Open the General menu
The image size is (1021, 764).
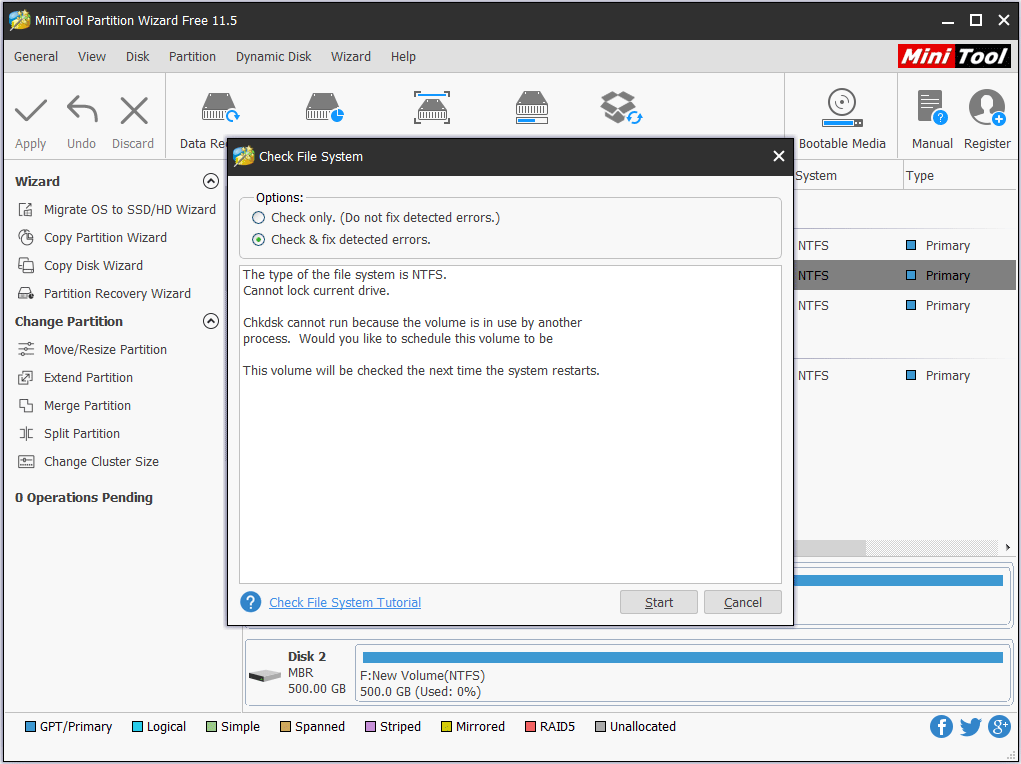tap(36, 57)
